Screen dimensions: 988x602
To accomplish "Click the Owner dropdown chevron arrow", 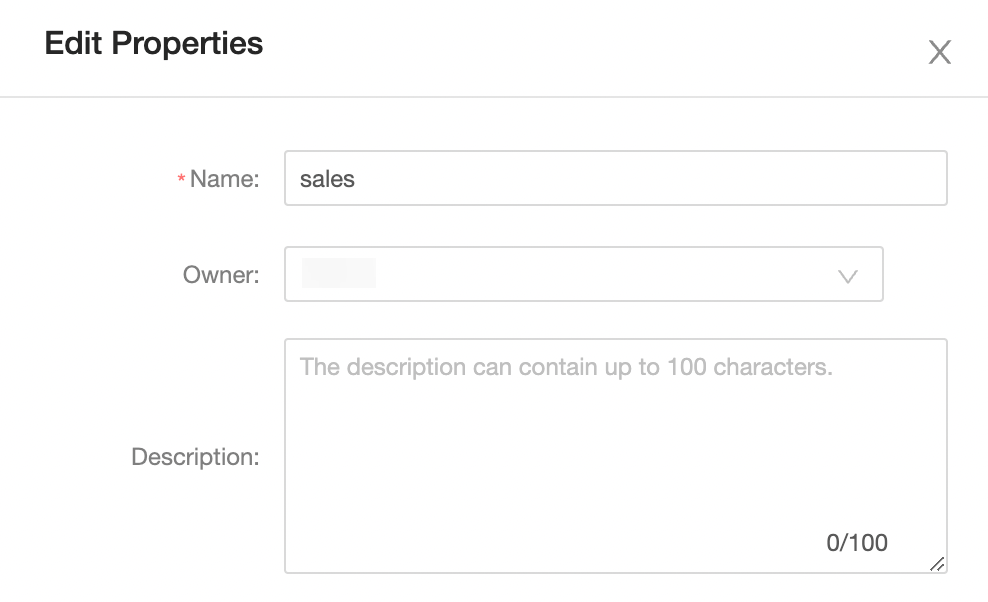I will point(848,276).
